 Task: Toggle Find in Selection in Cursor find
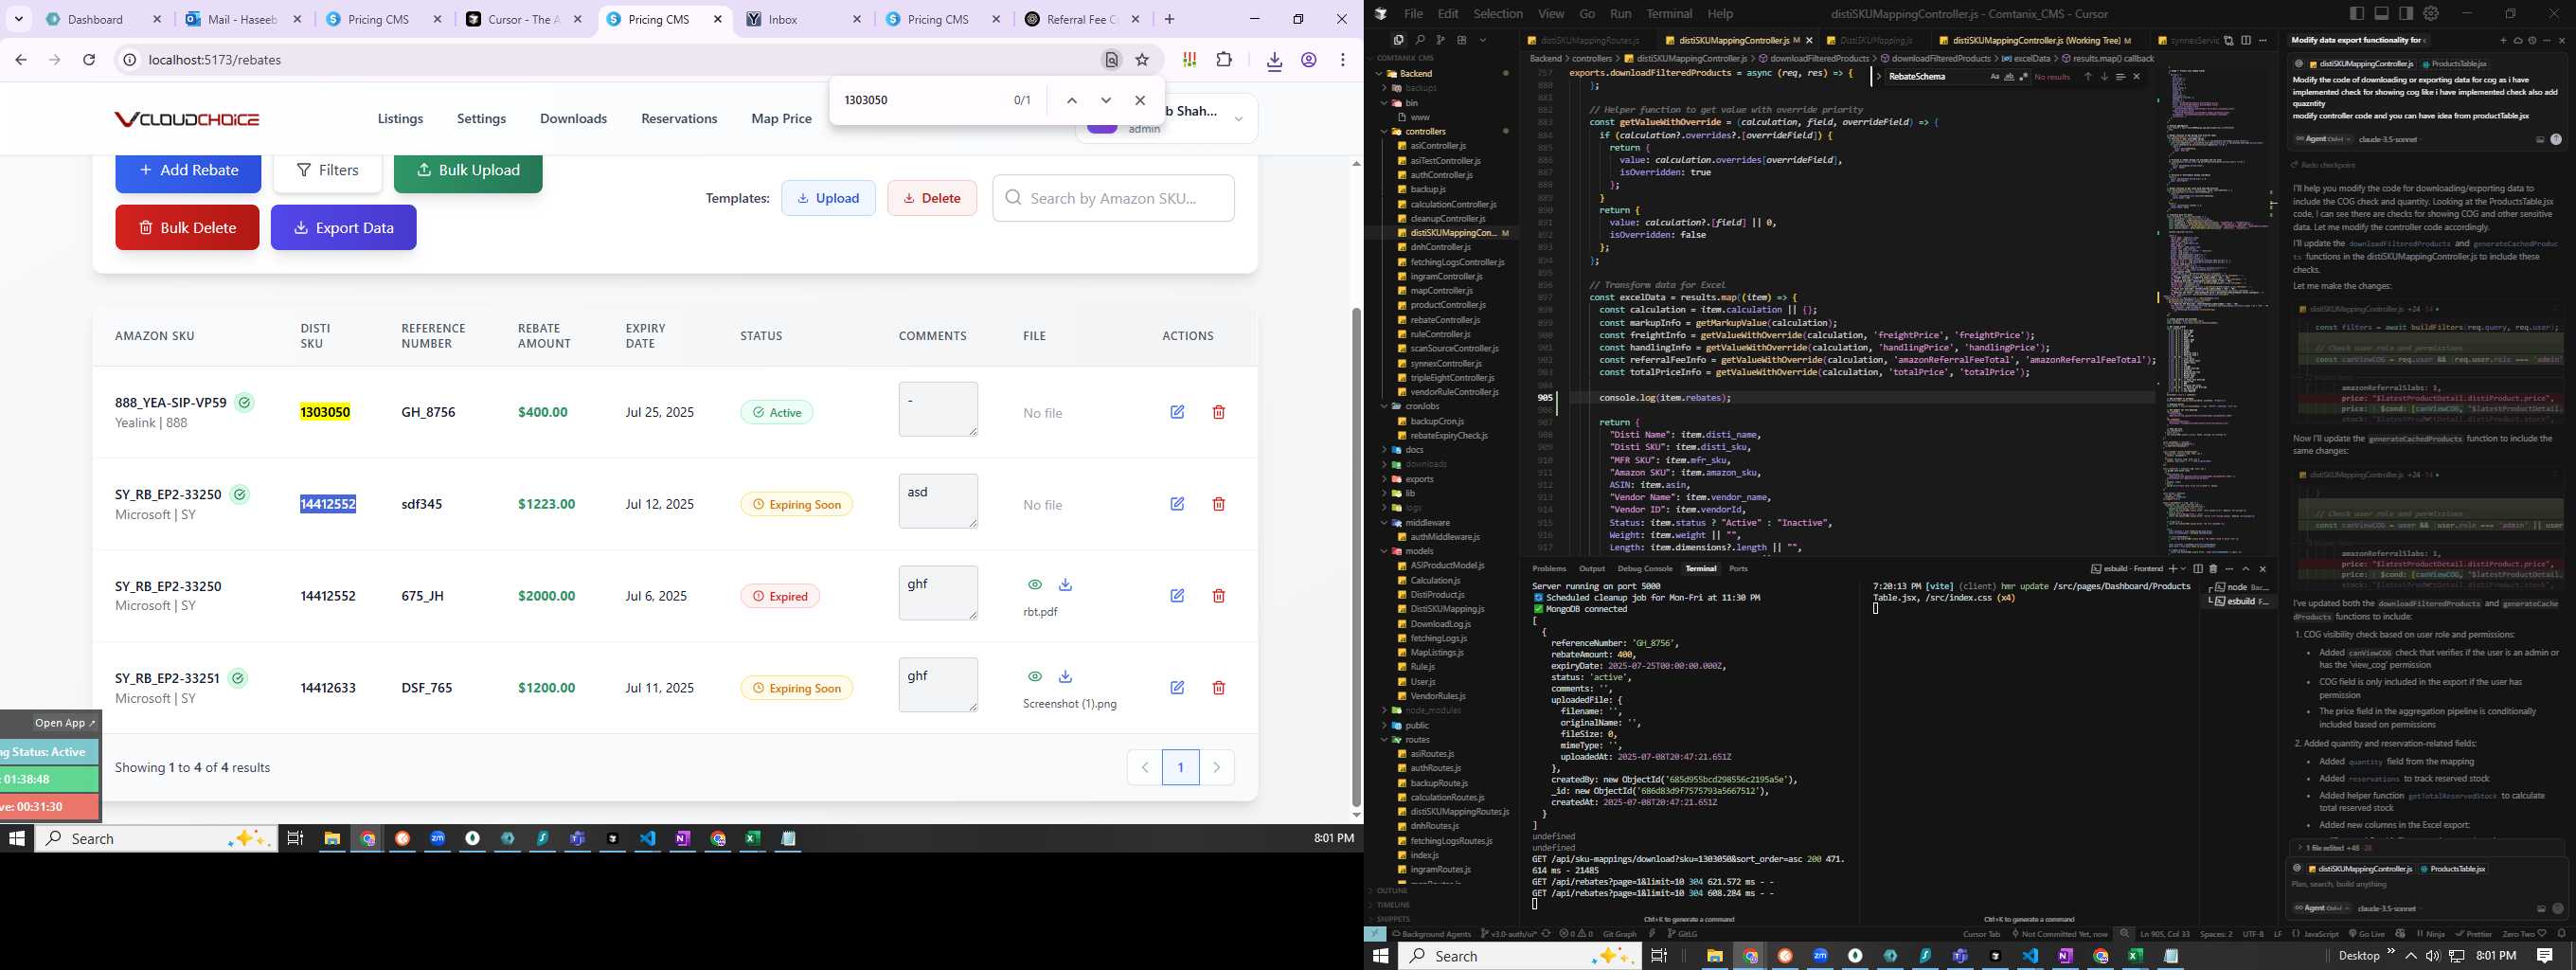[x=2120, y=77]
